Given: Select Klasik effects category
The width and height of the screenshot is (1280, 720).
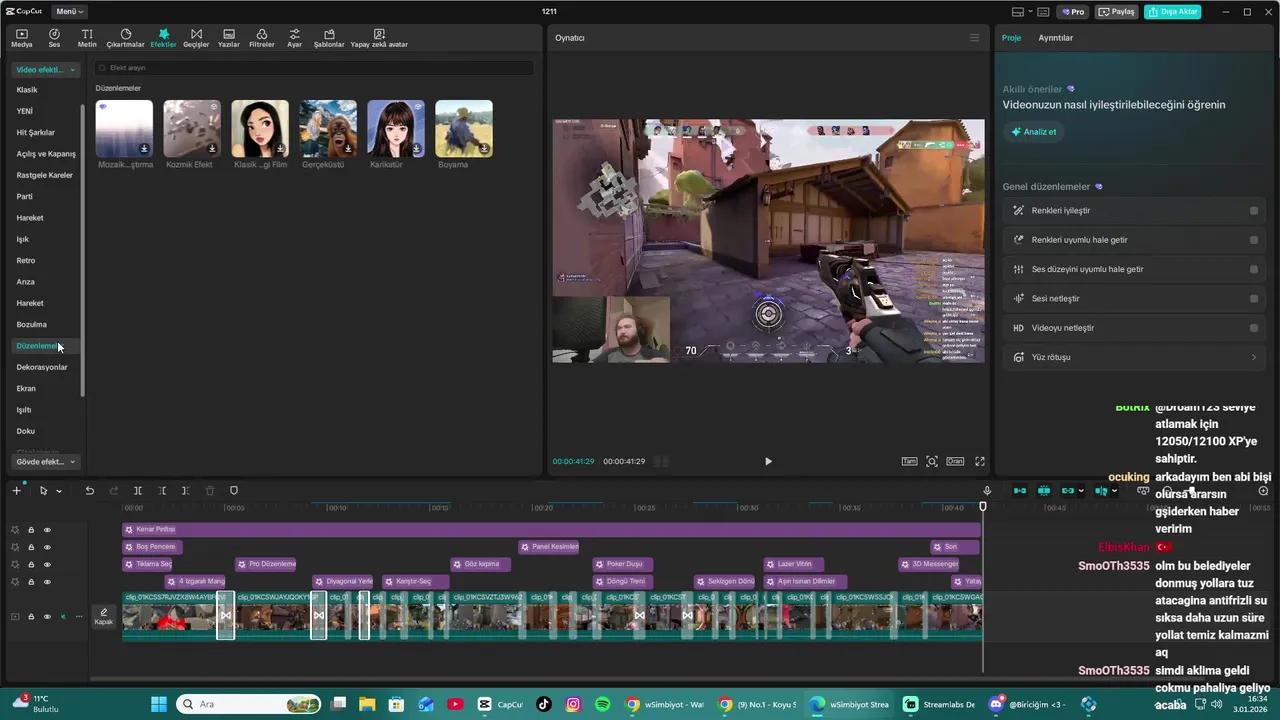Looking at the screenshot, I should point(27,90).
